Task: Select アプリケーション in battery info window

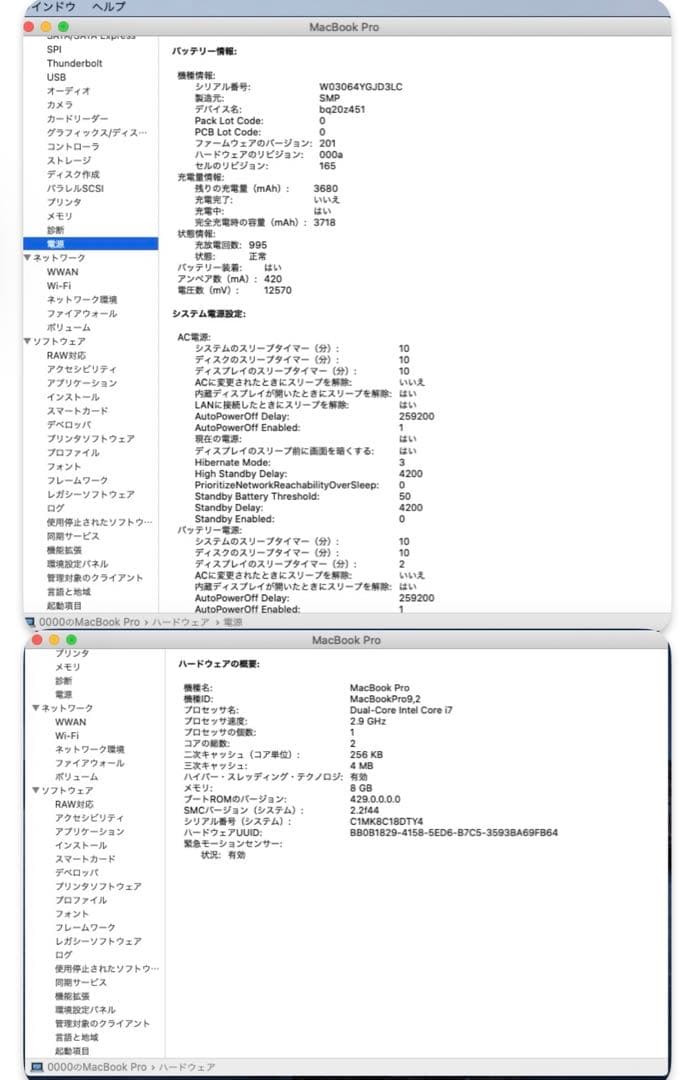Action: (x=81, y=383)
